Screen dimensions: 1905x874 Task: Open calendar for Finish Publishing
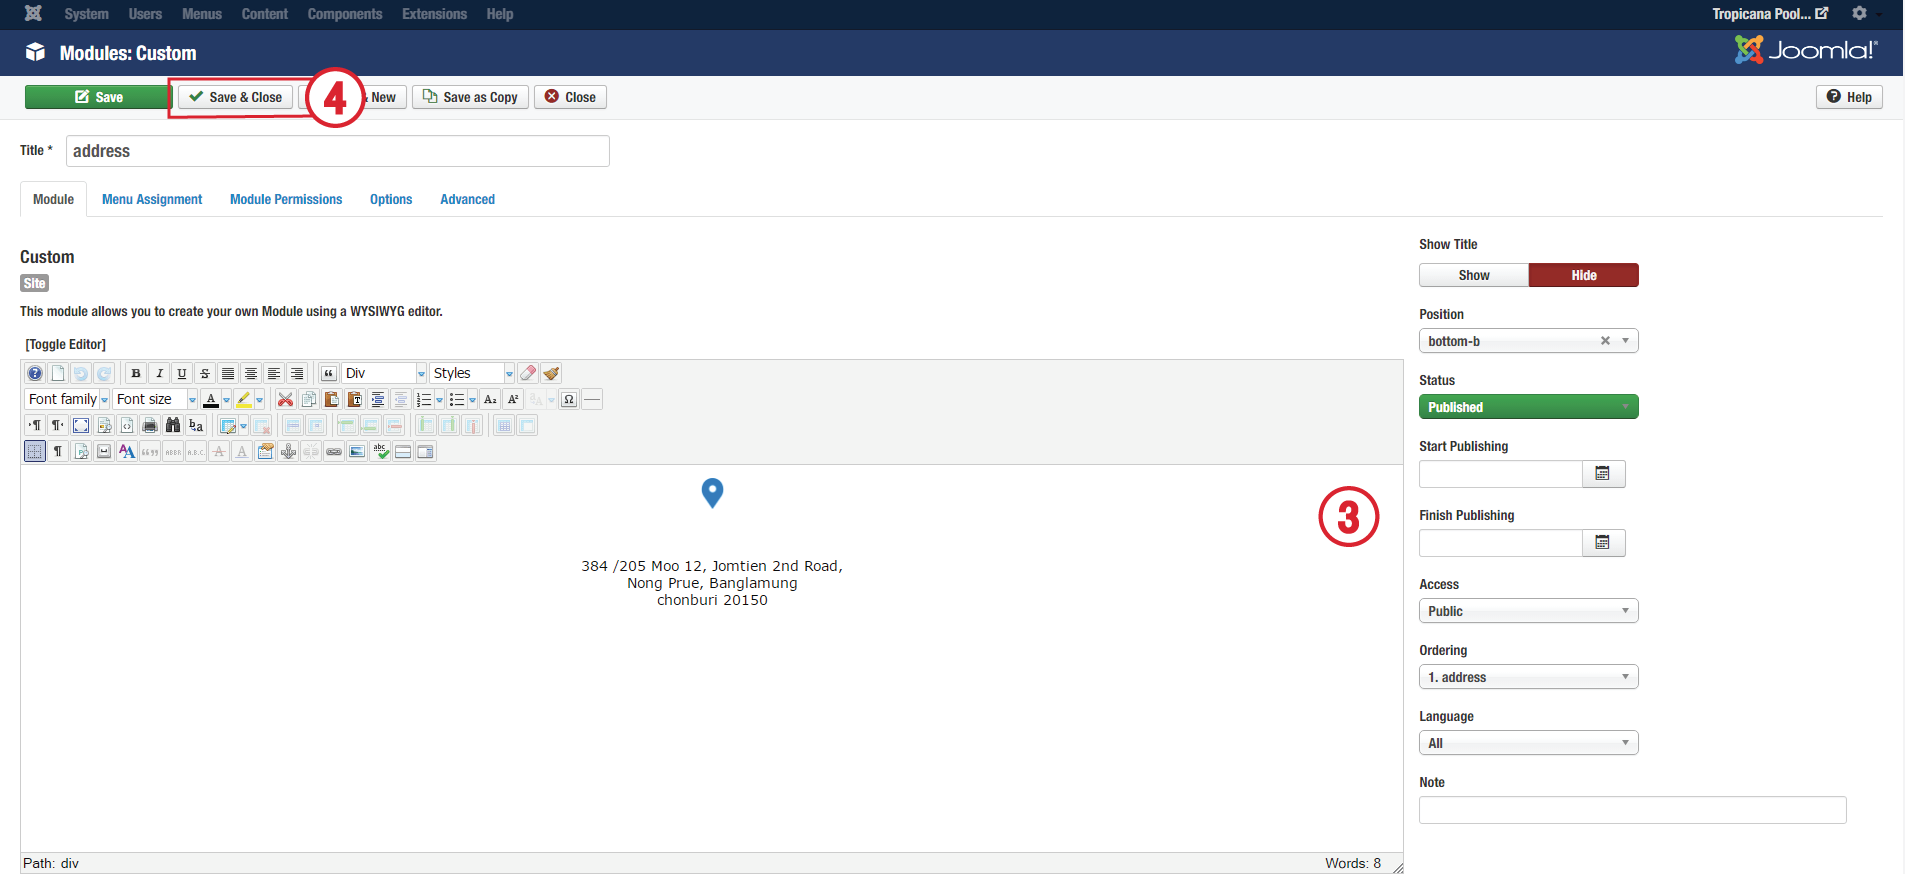pos(1603,542)
